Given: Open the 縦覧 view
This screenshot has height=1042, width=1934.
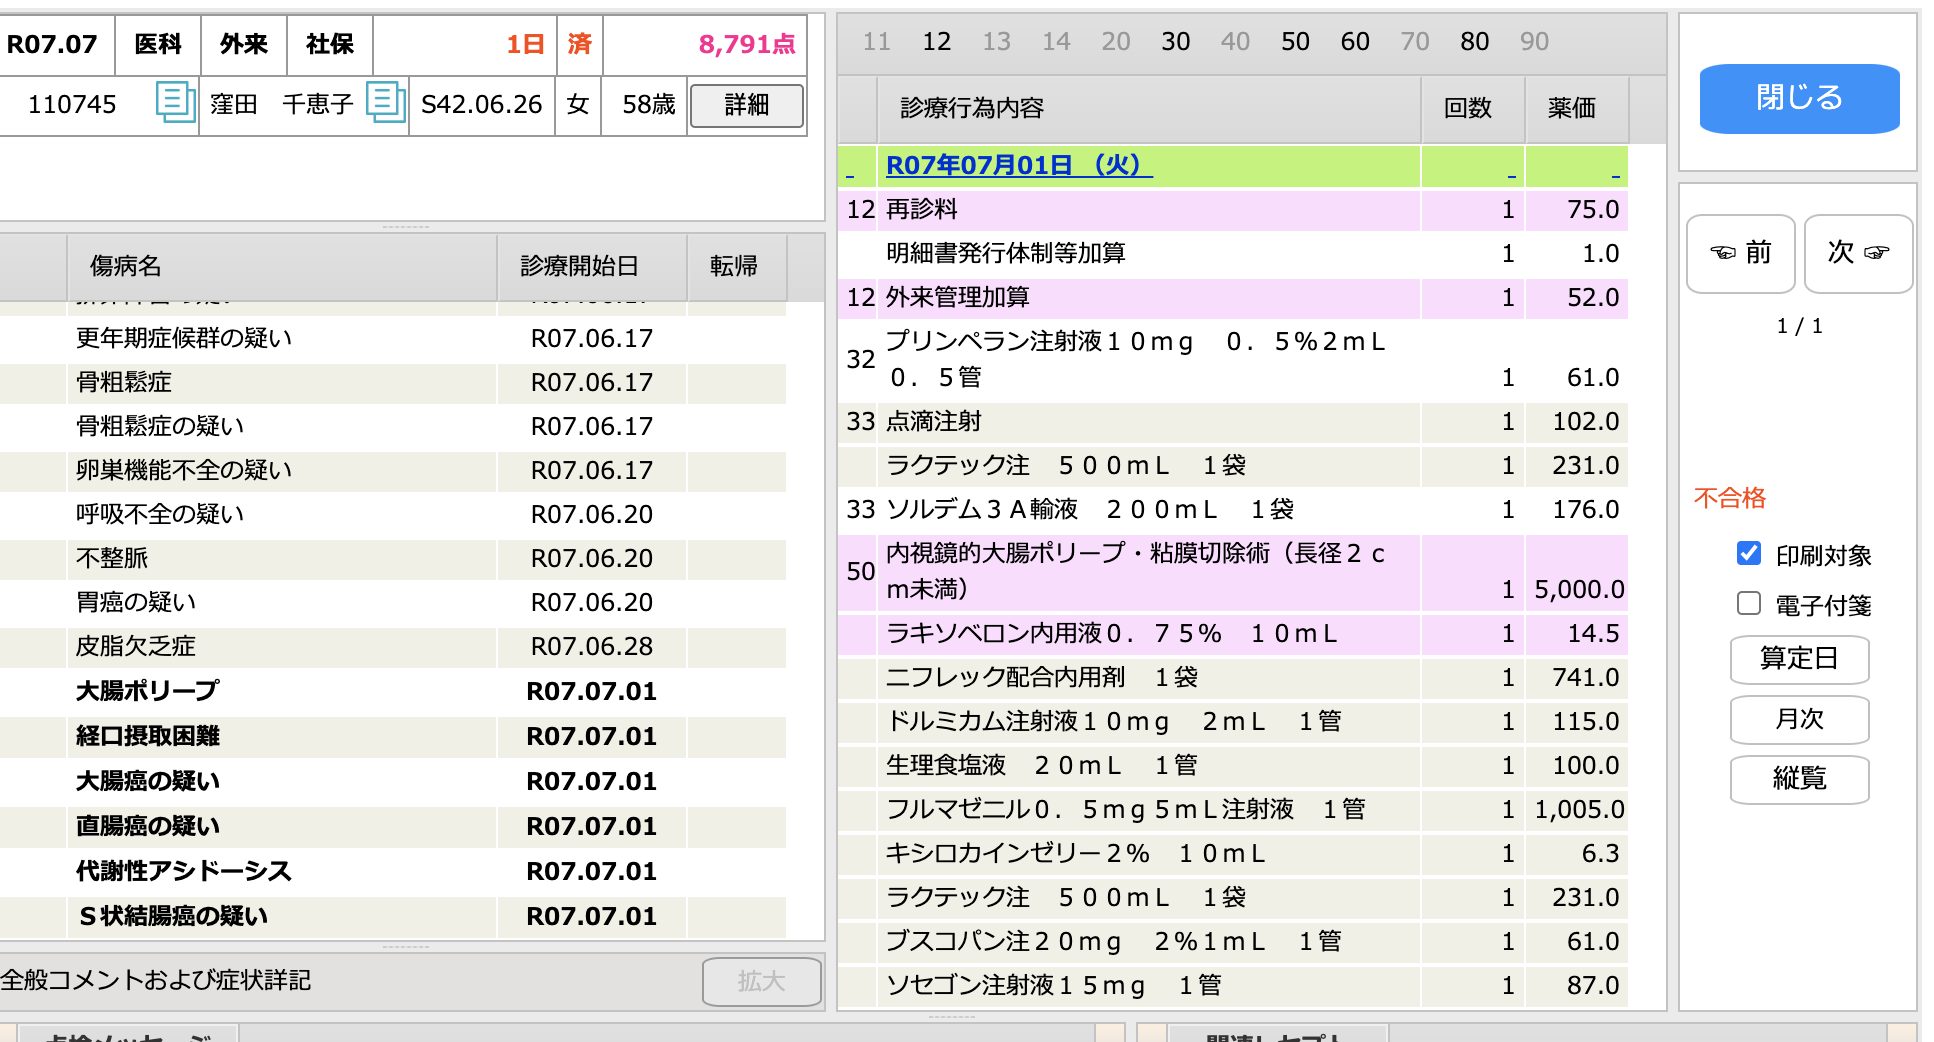Looking at the screenshot, I should 1799,779.
